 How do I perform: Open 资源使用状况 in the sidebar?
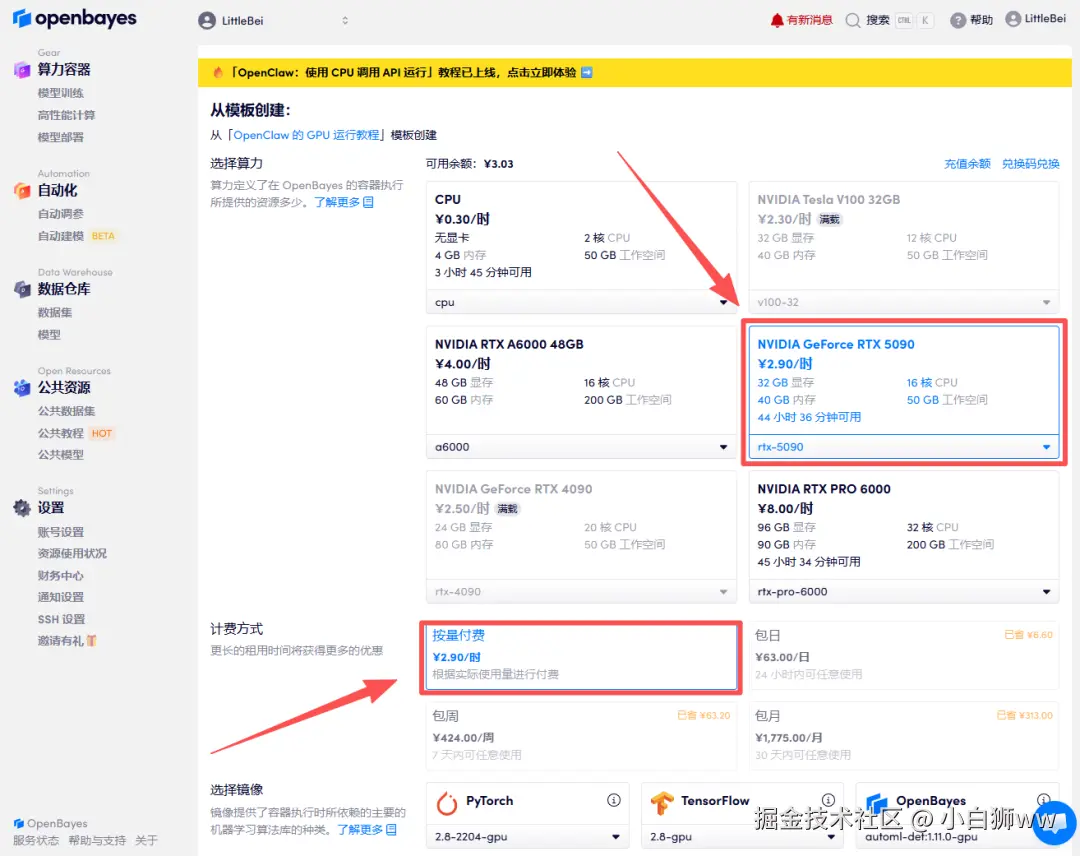coord(72,554)
